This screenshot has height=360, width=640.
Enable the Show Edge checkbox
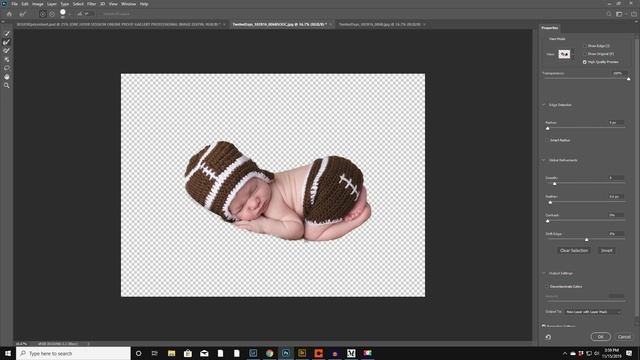coord(585,46)
